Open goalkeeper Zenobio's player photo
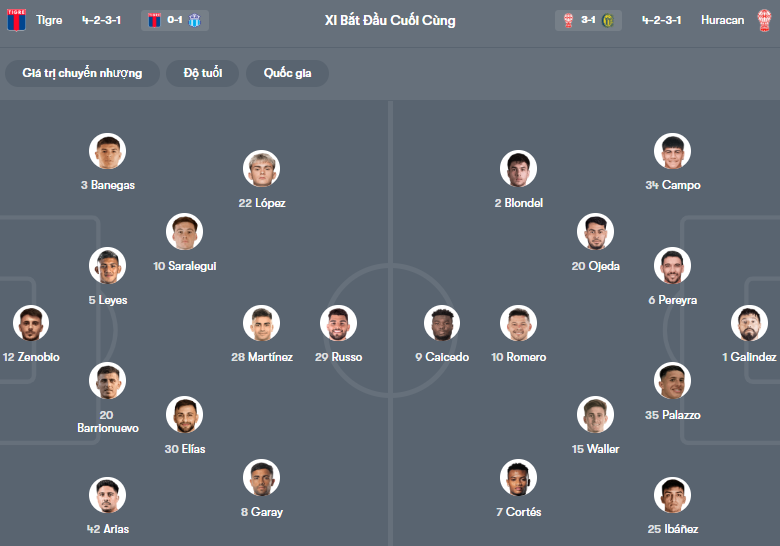Image resolution: width=780 pixels, height=546 pixels. (x=31, y=324)
